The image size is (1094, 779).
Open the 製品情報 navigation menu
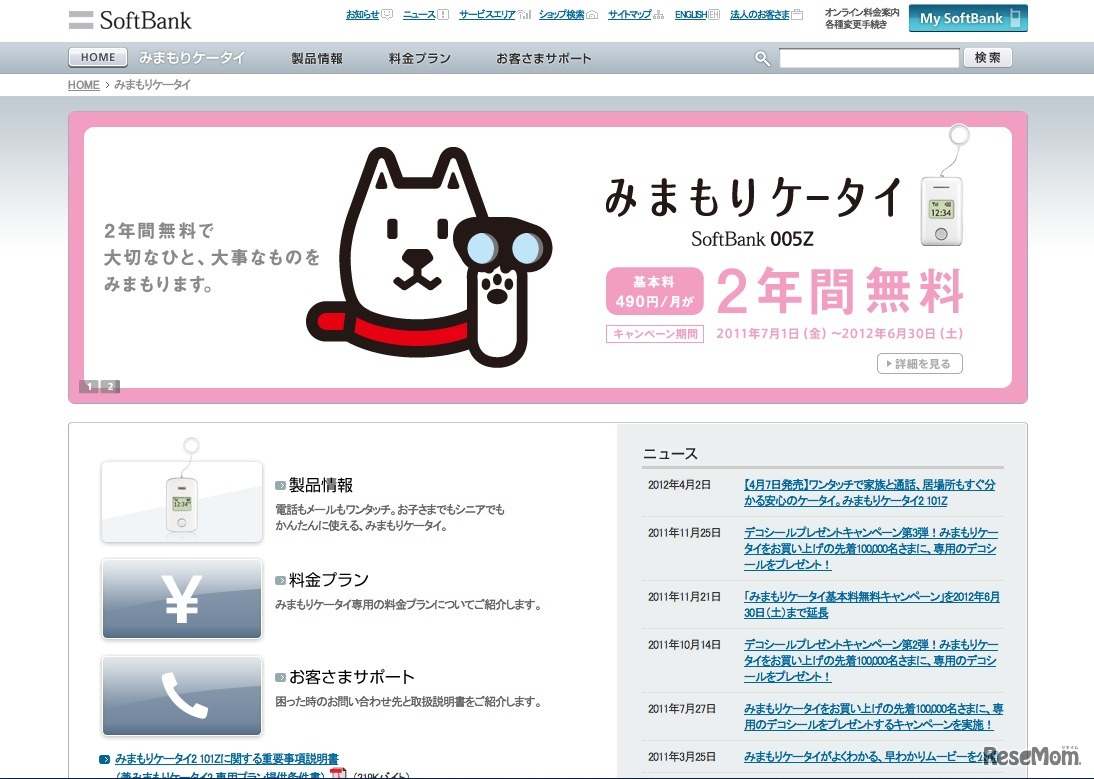click(x=317, y=58)
